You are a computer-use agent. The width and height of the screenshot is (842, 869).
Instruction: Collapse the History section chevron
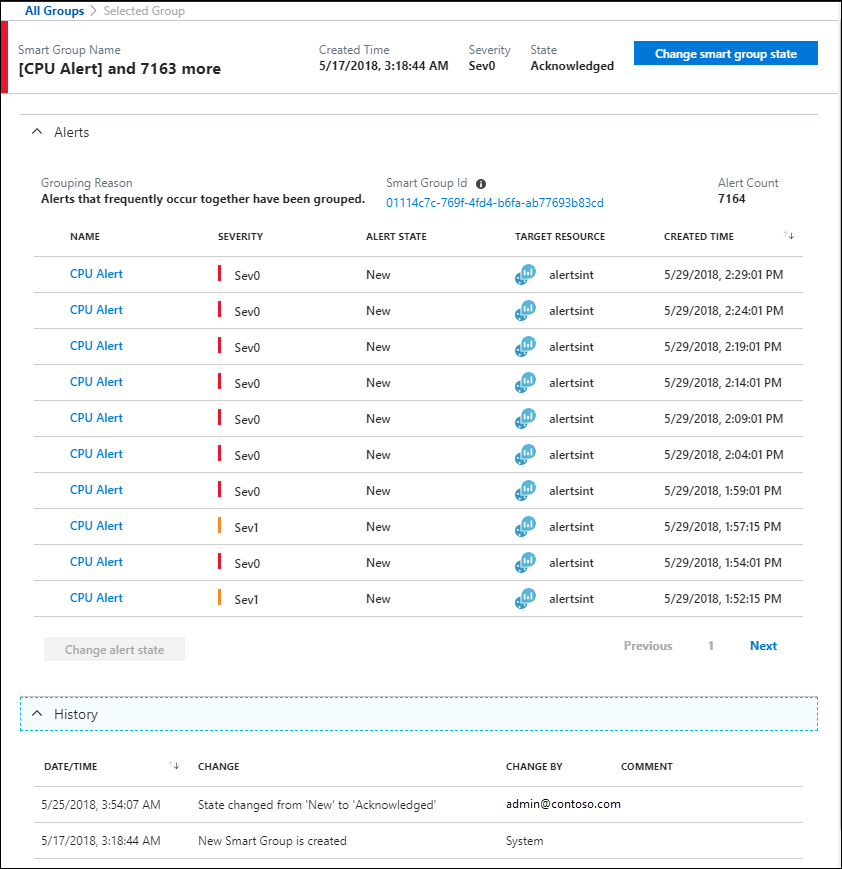[x=37, y=714]
